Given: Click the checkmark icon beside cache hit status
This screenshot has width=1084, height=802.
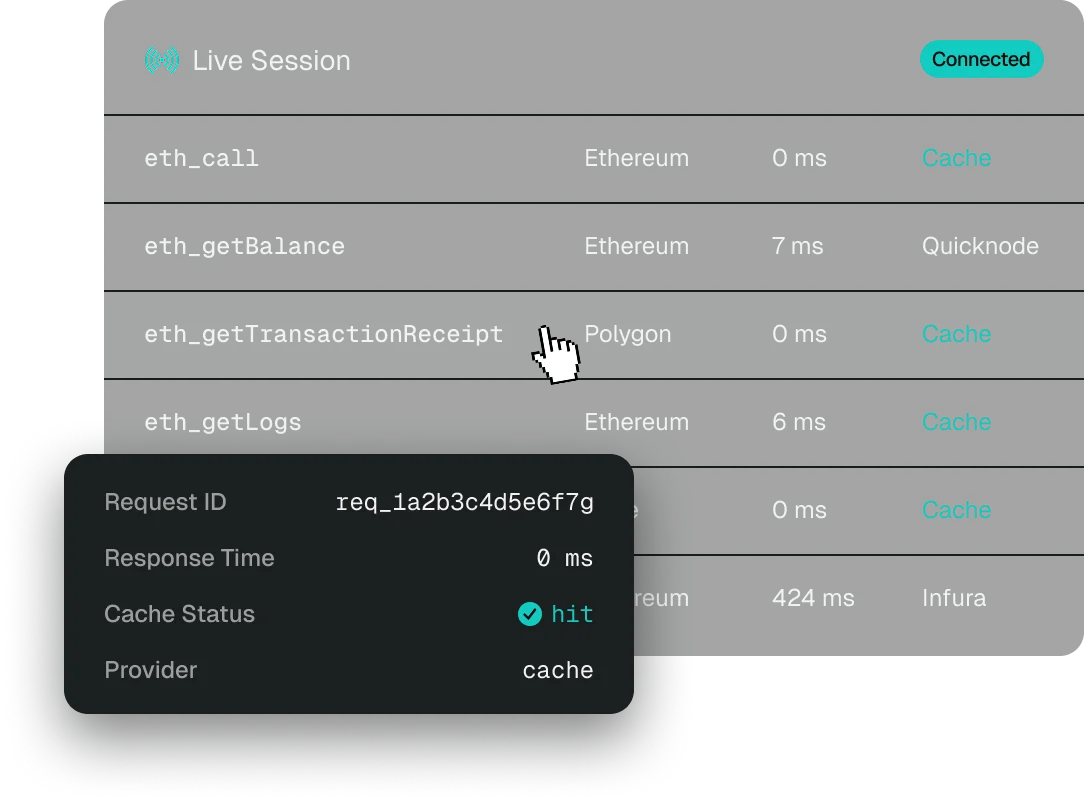Looking at the screenshot, I should tap(530, 614).
